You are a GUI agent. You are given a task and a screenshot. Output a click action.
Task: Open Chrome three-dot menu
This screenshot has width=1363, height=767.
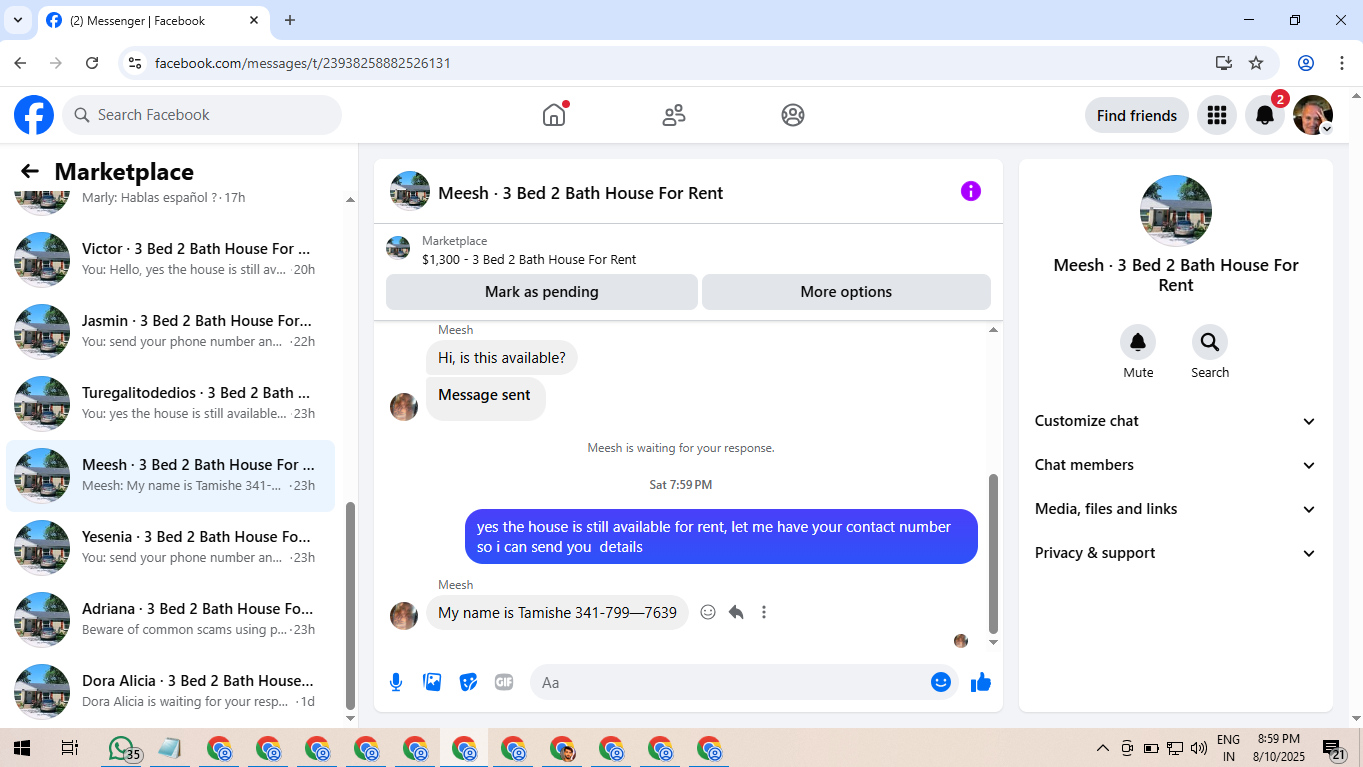click(1342, 63)
